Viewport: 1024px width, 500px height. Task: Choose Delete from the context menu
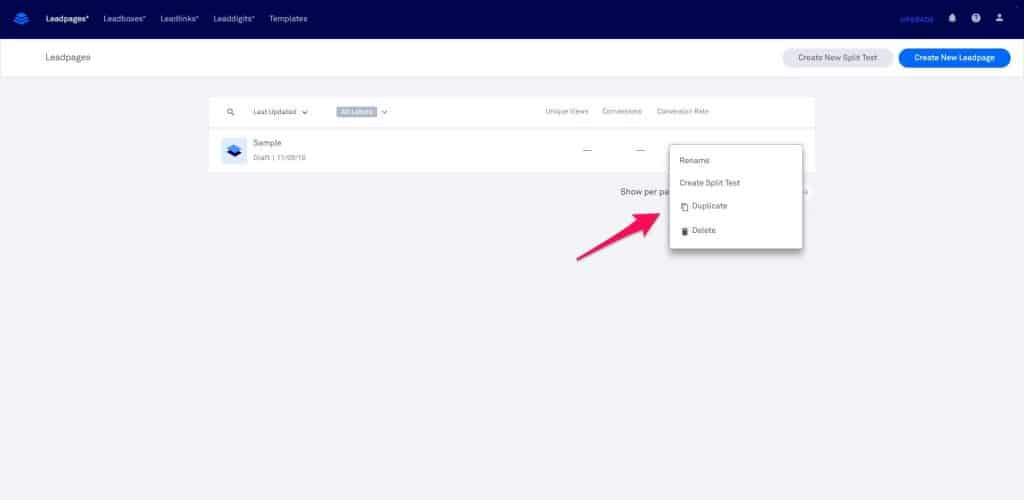tap(703, 230)
